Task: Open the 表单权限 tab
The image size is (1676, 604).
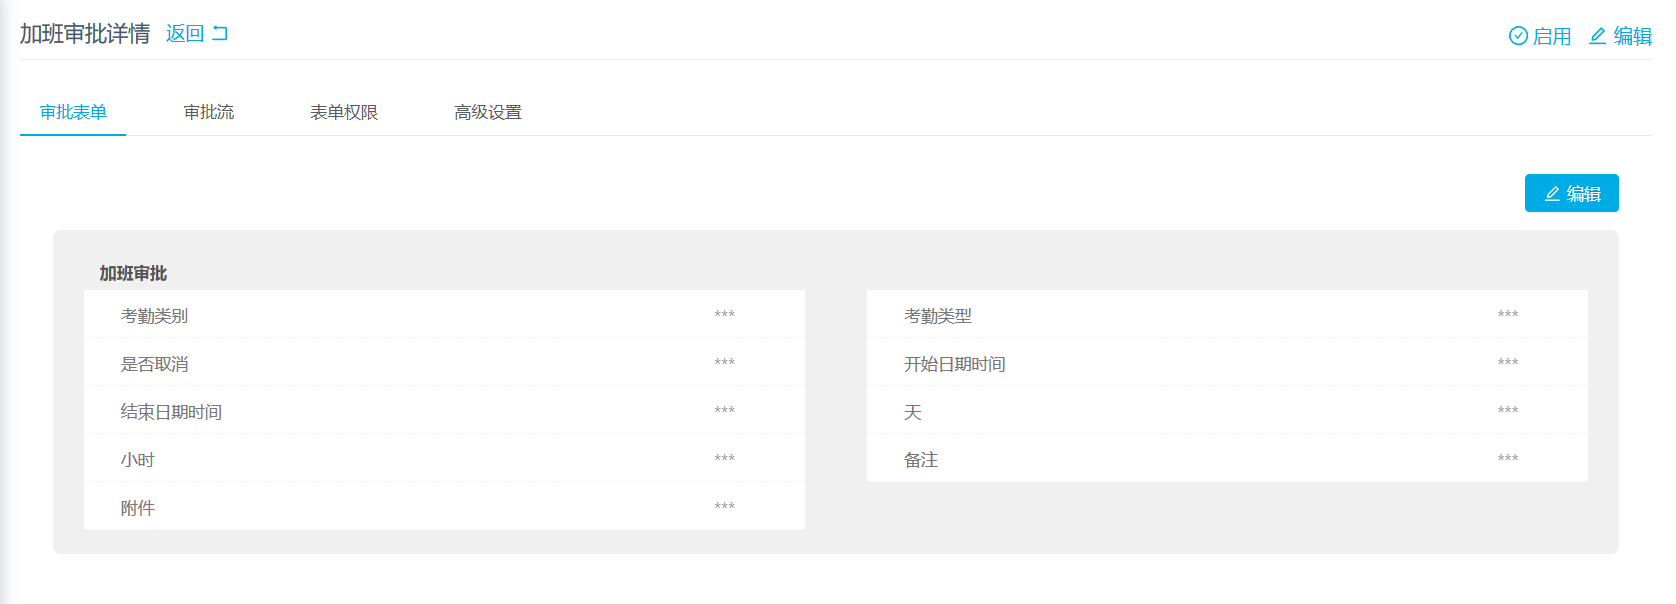Action: point(344,112)
